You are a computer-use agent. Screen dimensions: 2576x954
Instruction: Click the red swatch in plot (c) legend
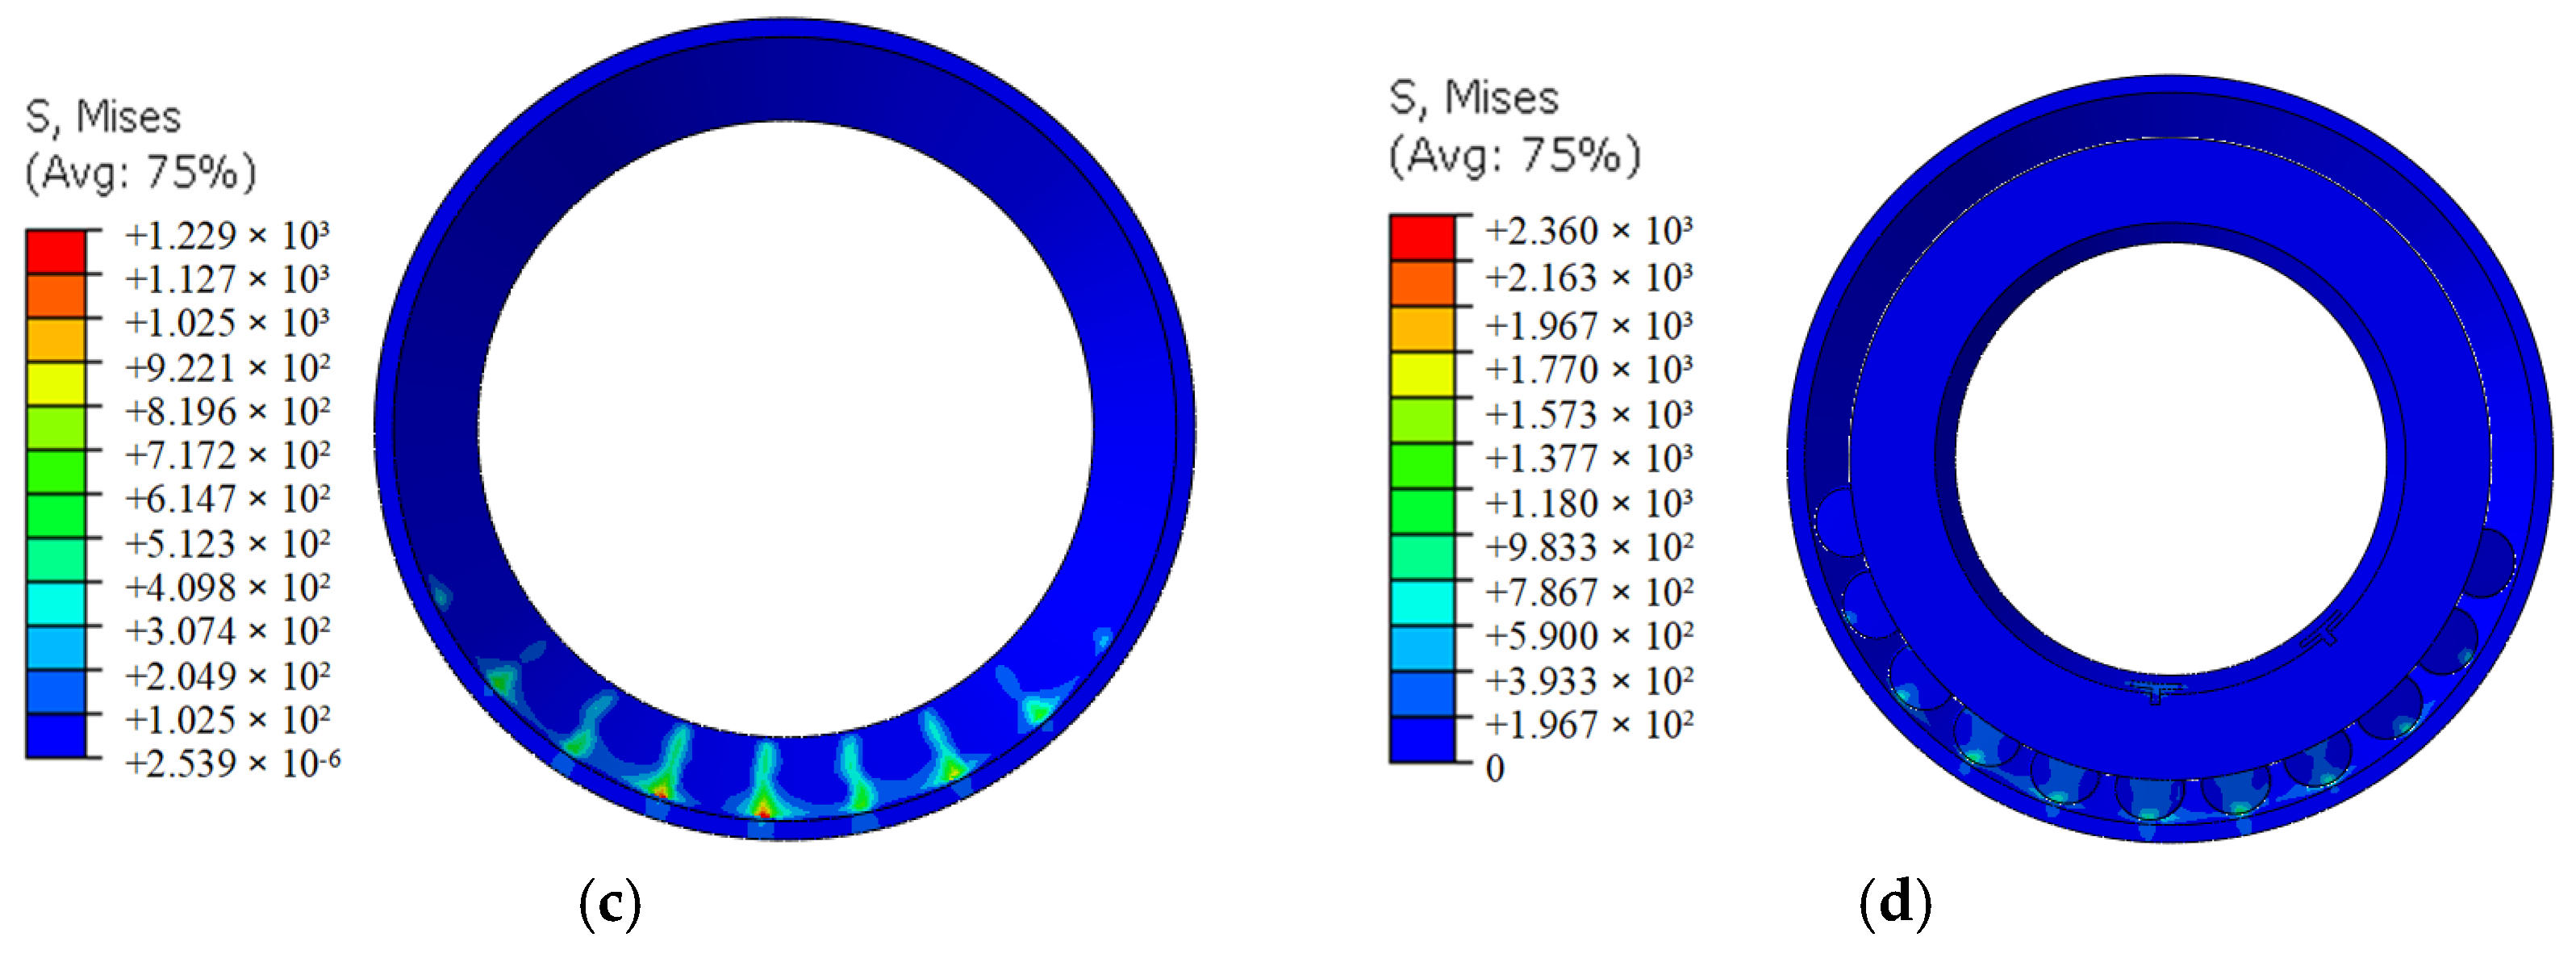[x=56, y=252]
